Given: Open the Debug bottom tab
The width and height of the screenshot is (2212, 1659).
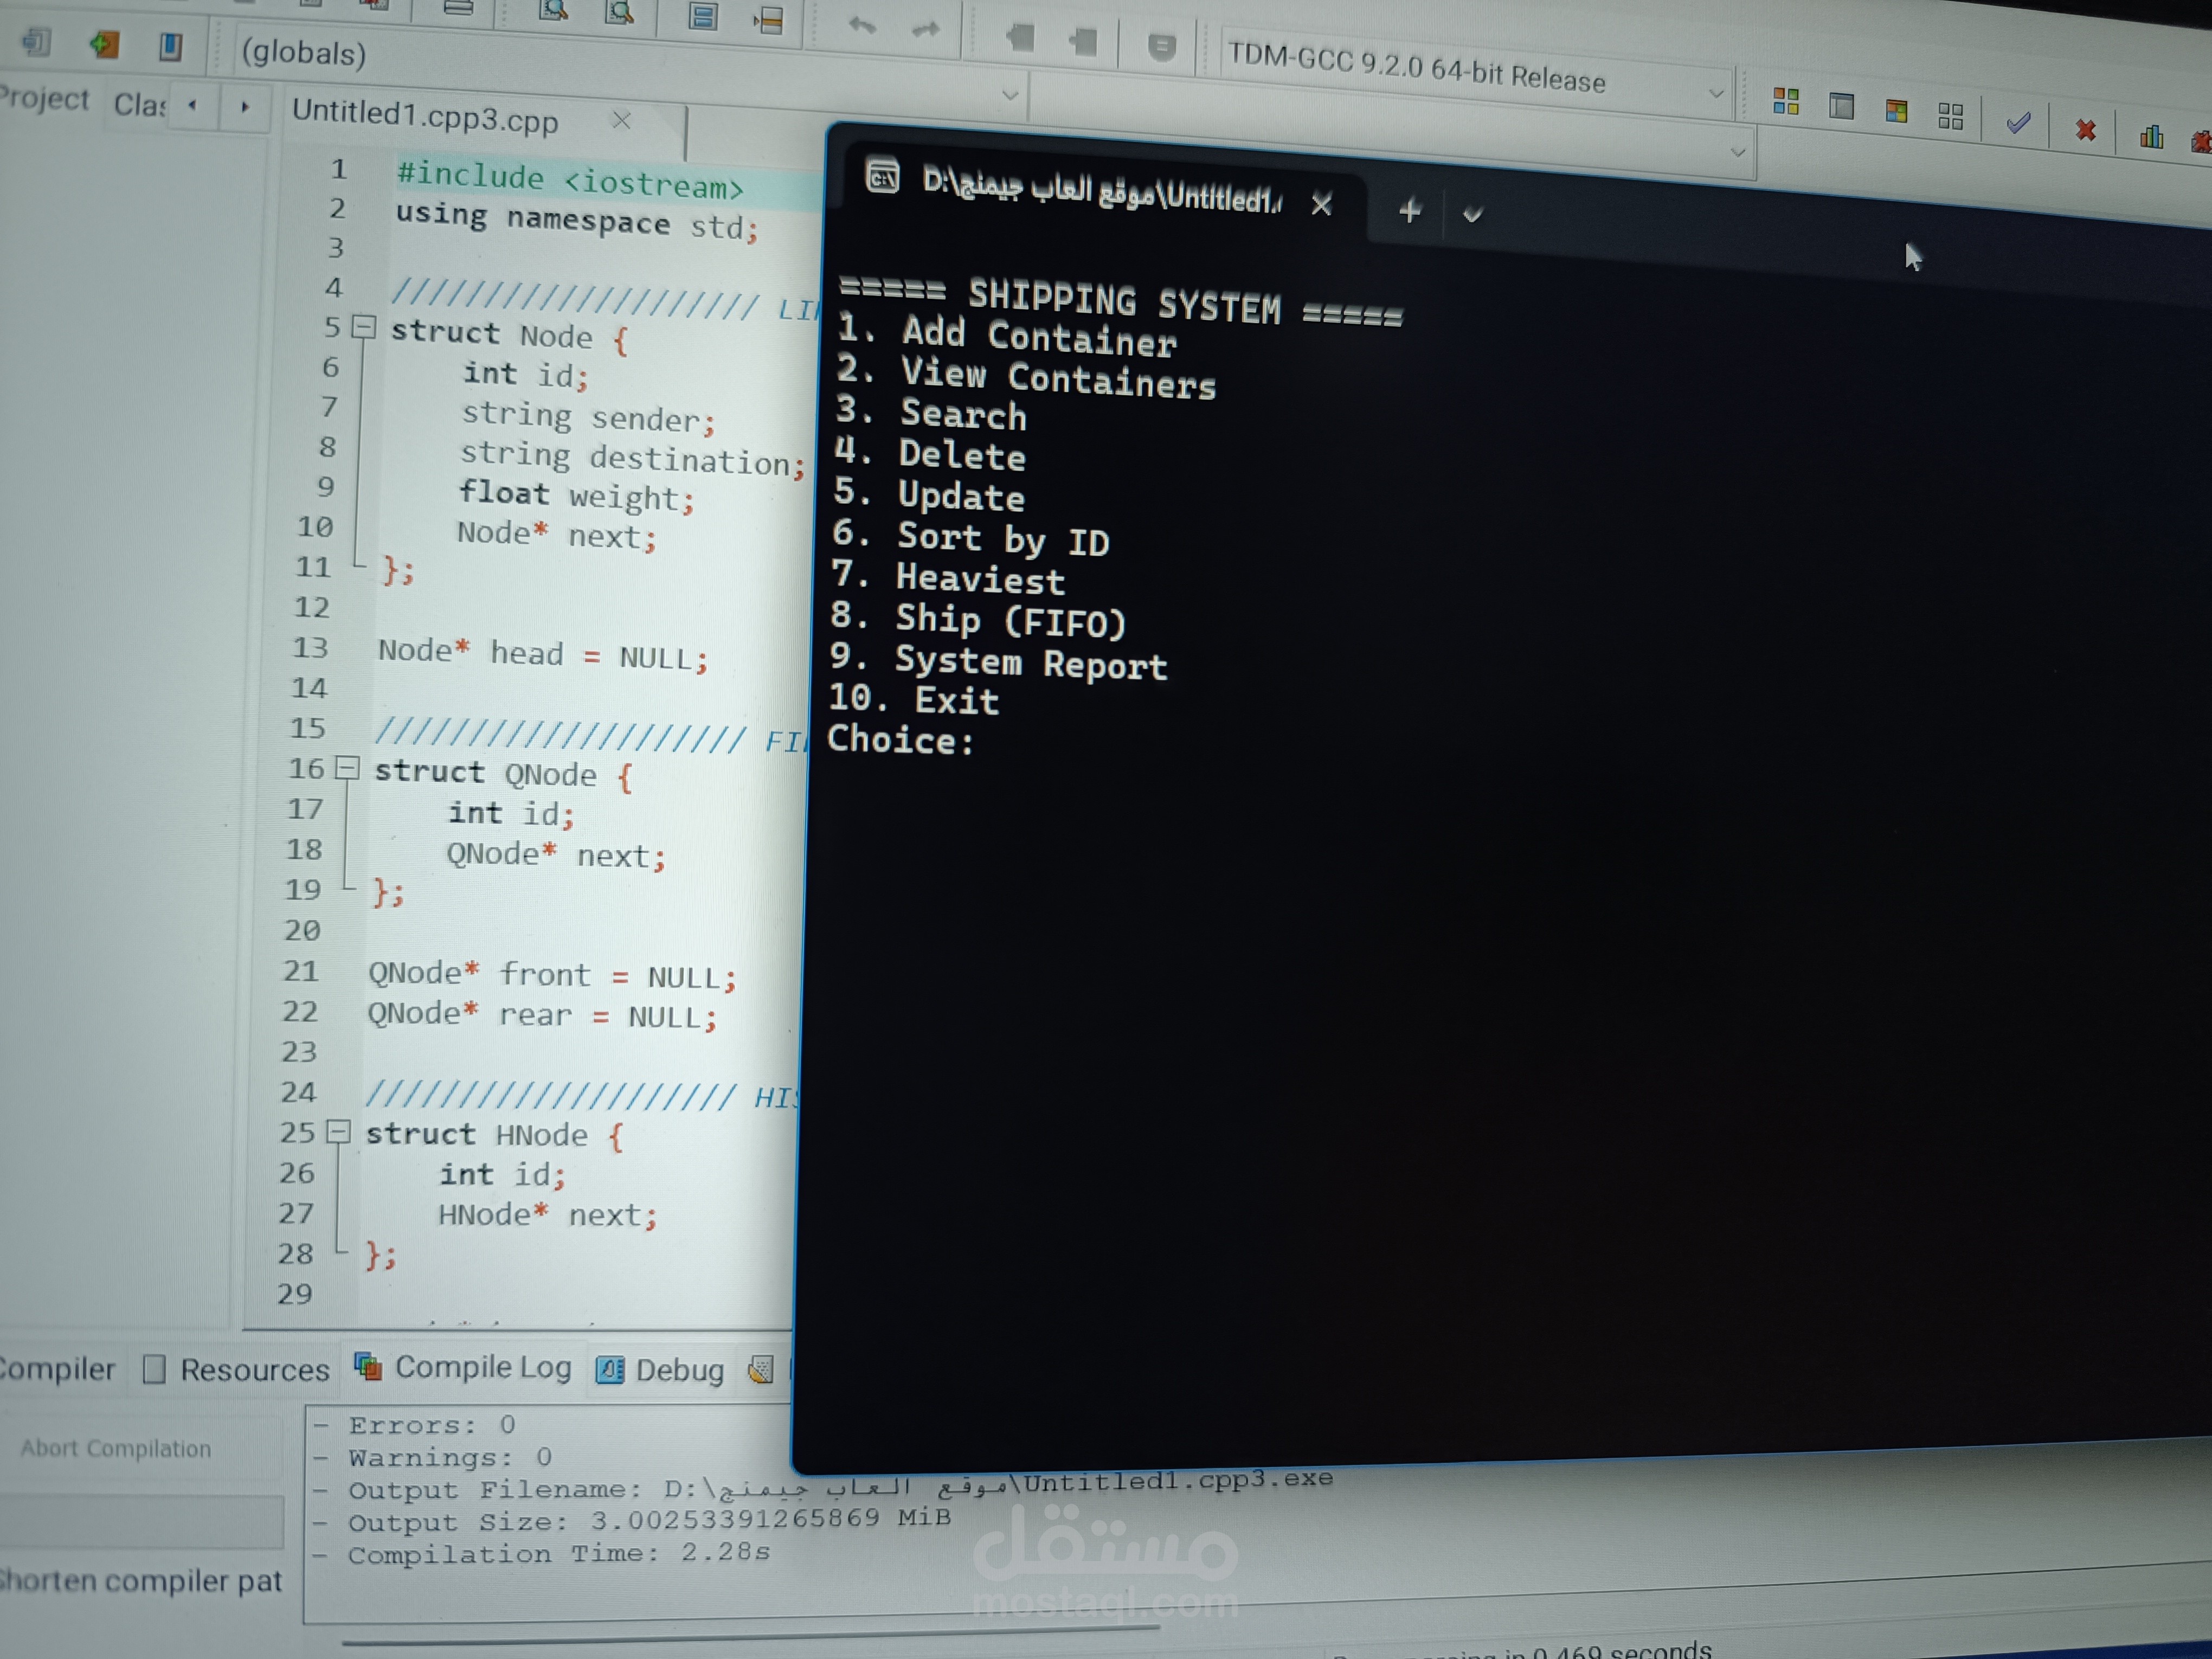Looking at the screenshot, I should click(x=661, y=1369).
